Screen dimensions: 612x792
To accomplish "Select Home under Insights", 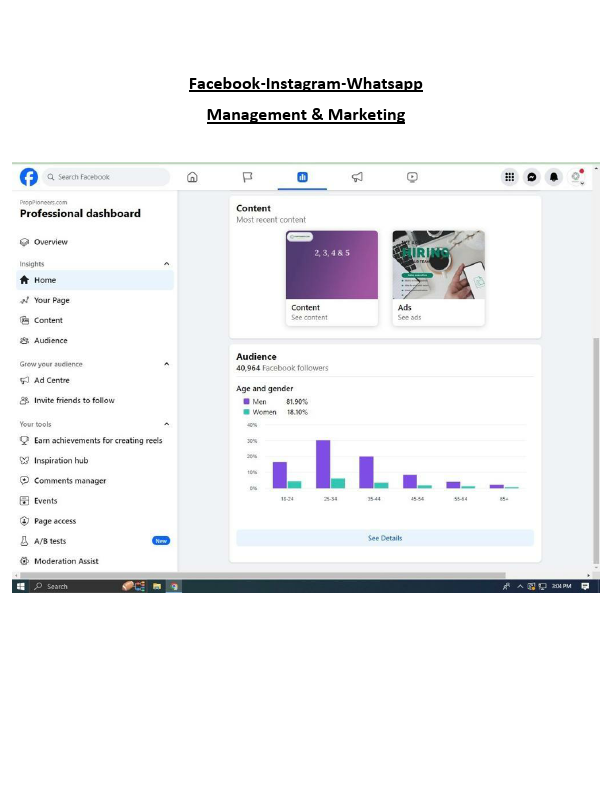I will coord(96,280).
